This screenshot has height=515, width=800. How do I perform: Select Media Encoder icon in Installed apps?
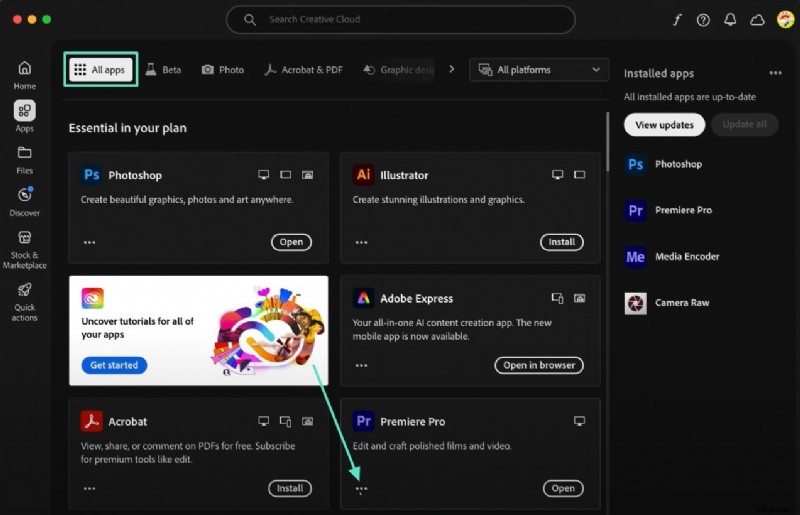[636, 257]
